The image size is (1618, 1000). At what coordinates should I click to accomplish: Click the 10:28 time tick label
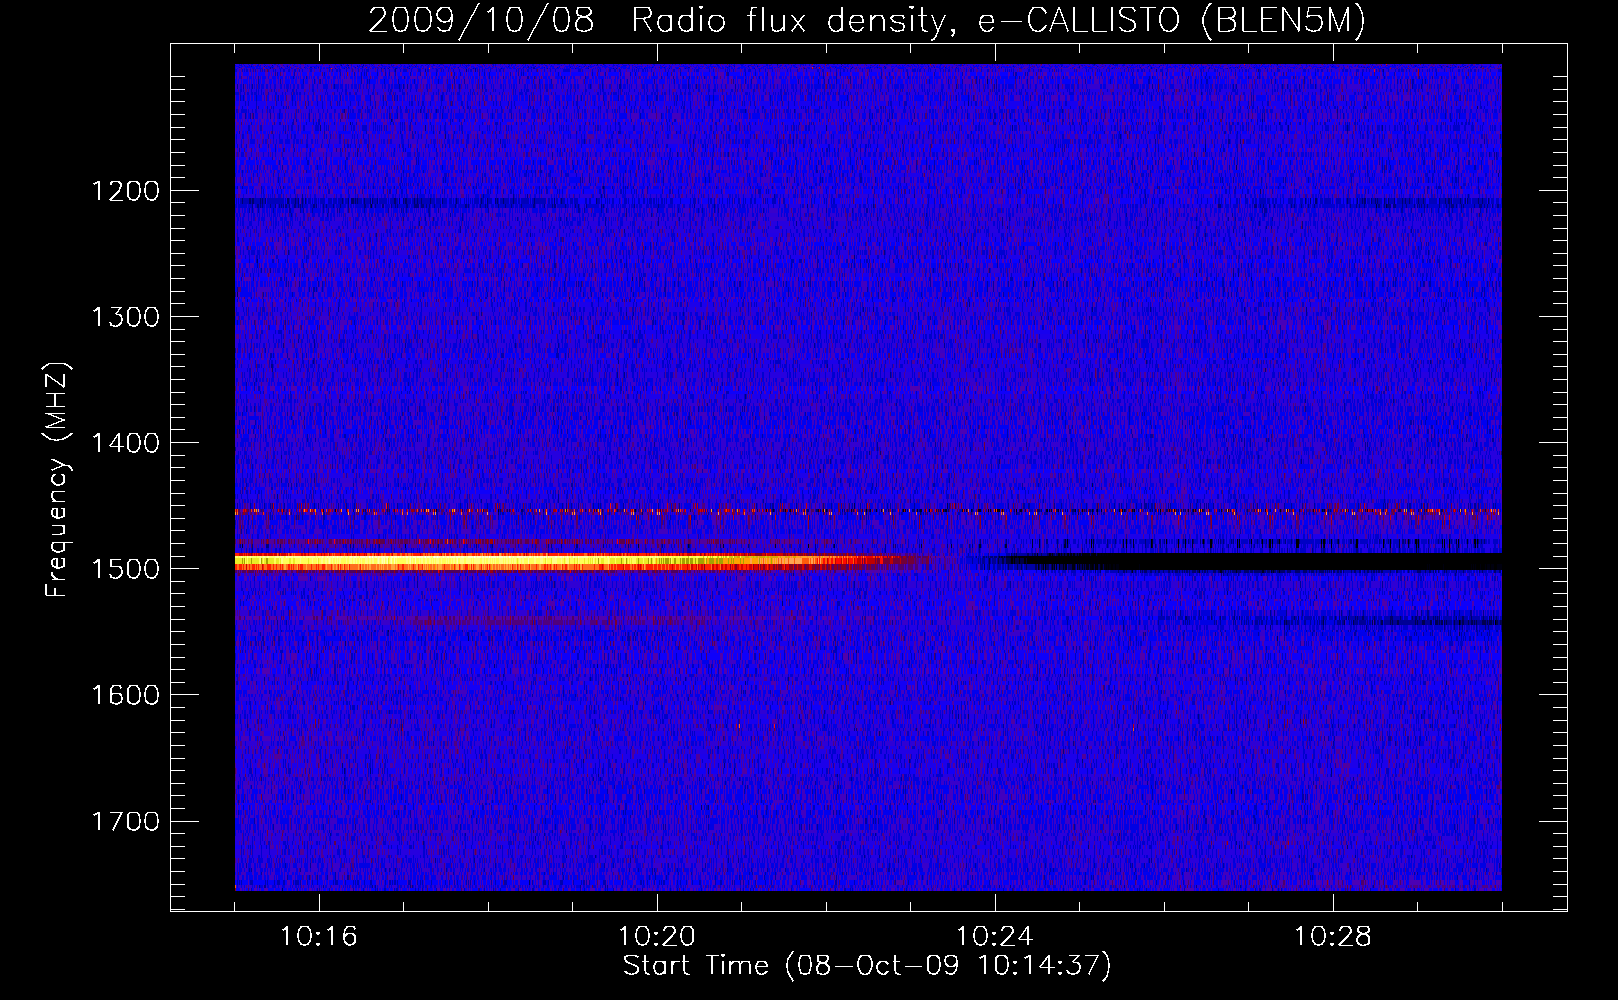(1332, 937)
